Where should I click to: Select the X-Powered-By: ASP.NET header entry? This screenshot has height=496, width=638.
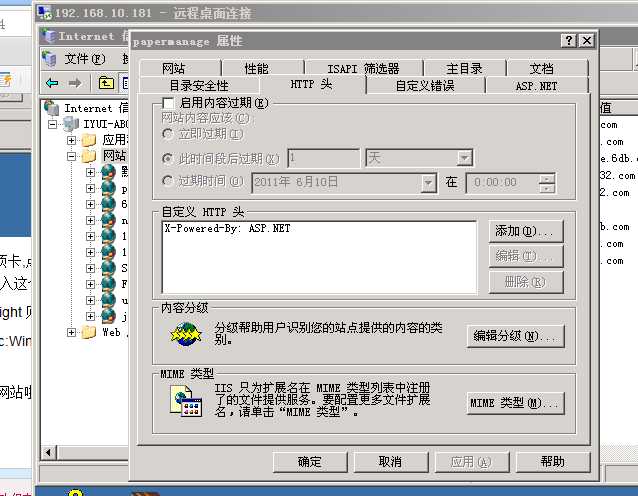click(227, 228)
